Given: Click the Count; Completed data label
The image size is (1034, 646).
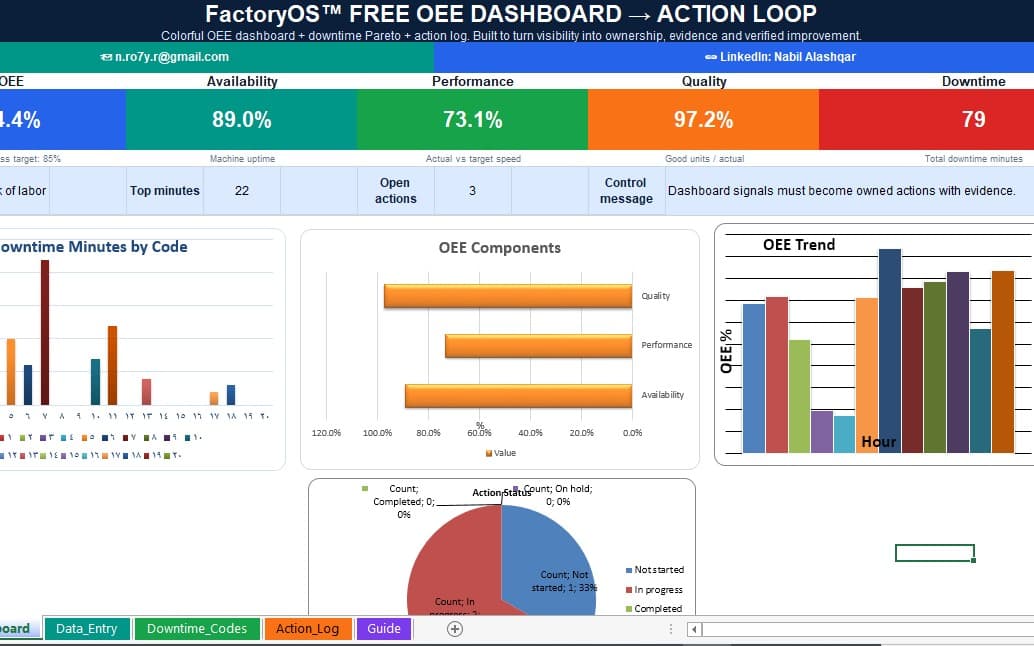Looking at the screenshot, I should (x=404, y=502).
